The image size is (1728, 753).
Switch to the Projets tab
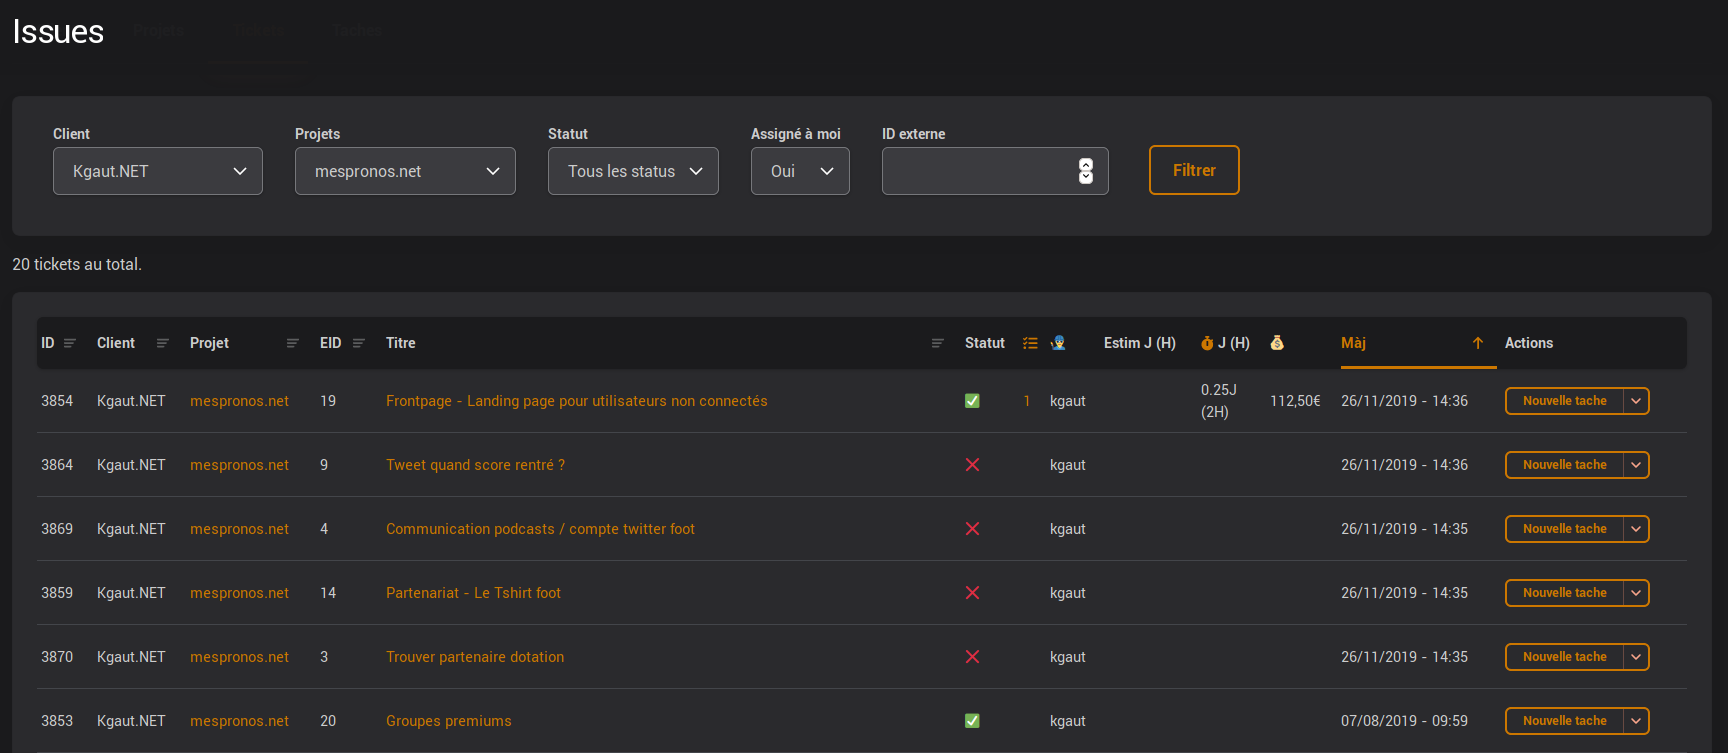[x=159, y=31]
